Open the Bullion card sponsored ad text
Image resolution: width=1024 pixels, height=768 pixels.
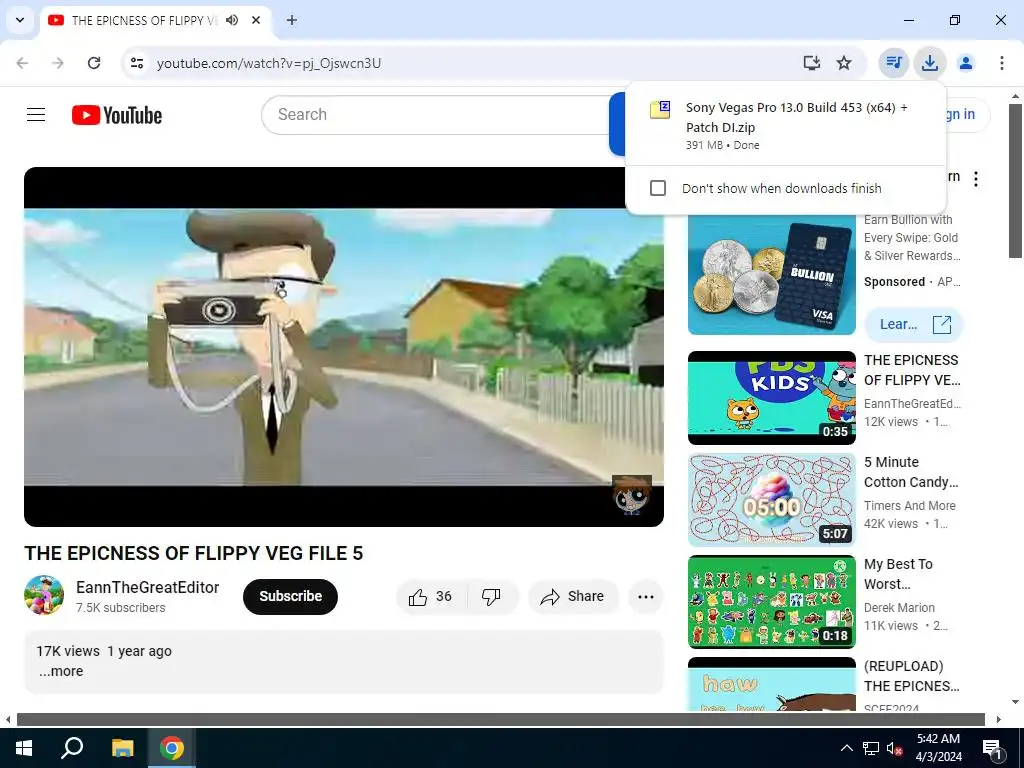[912, 238]
